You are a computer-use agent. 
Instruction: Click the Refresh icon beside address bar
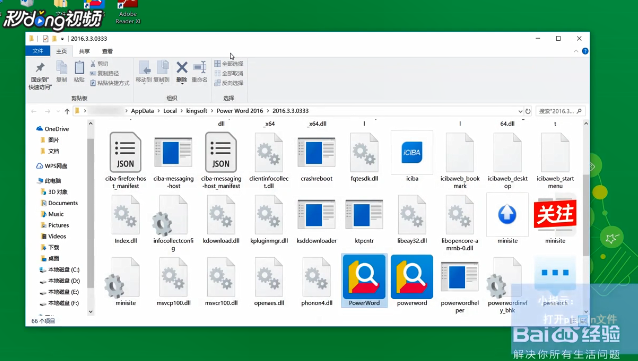tap(528, 111)
